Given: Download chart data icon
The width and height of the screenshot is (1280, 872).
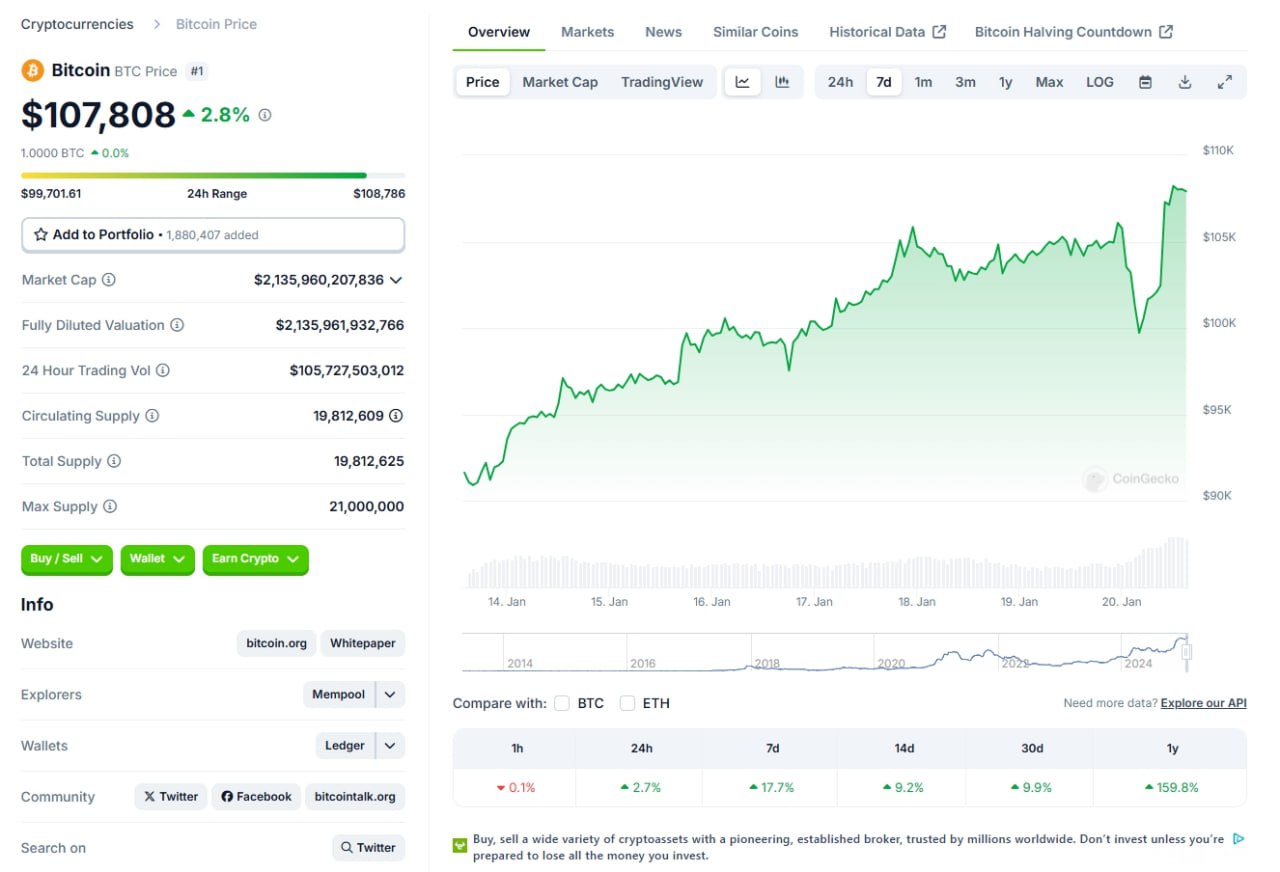Looking at the screenshot, I should pos(1185,82).
